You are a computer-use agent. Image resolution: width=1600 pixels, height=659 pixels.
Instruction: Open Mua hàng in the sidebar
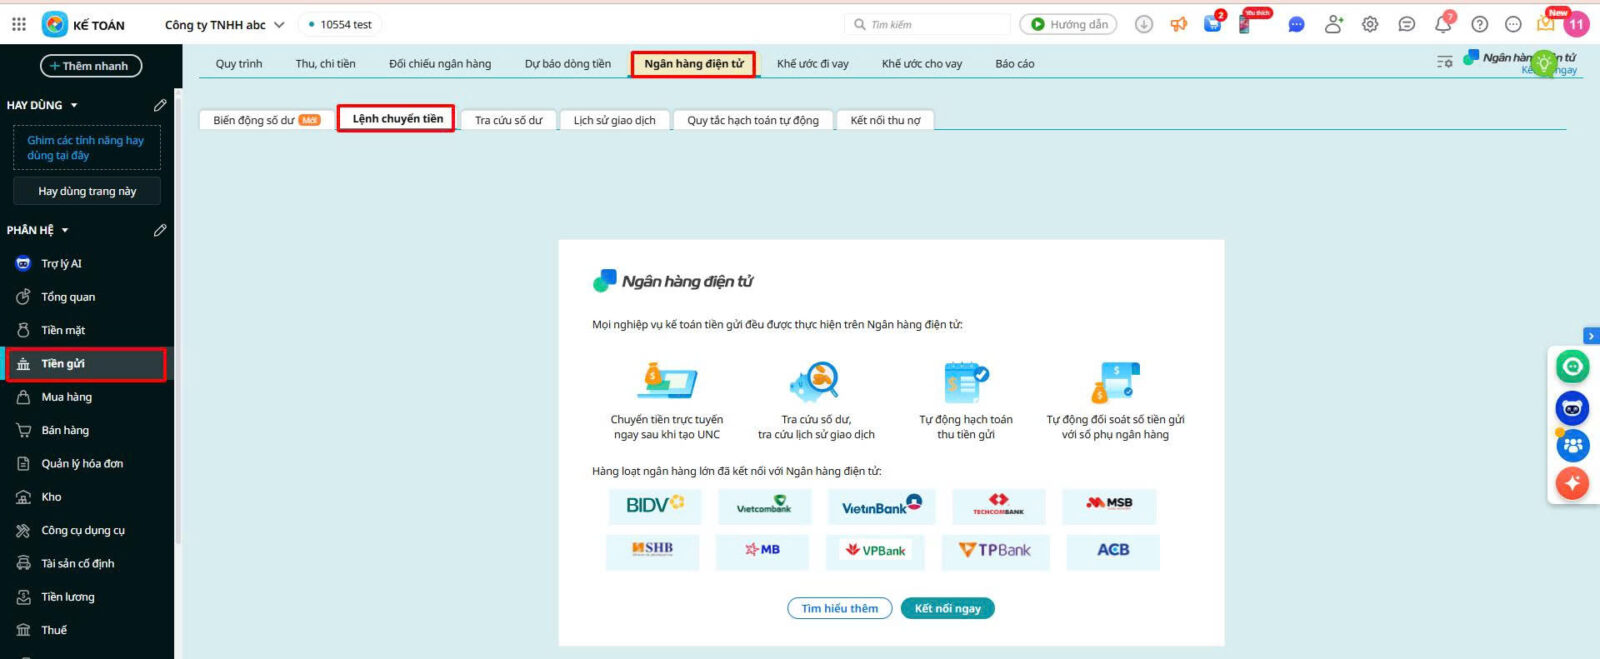66,397
